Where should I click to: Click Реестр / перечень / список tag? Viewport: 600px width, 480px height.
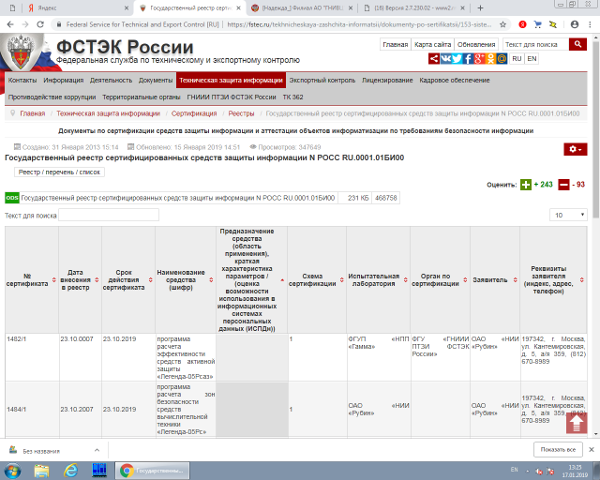[59, 172]
